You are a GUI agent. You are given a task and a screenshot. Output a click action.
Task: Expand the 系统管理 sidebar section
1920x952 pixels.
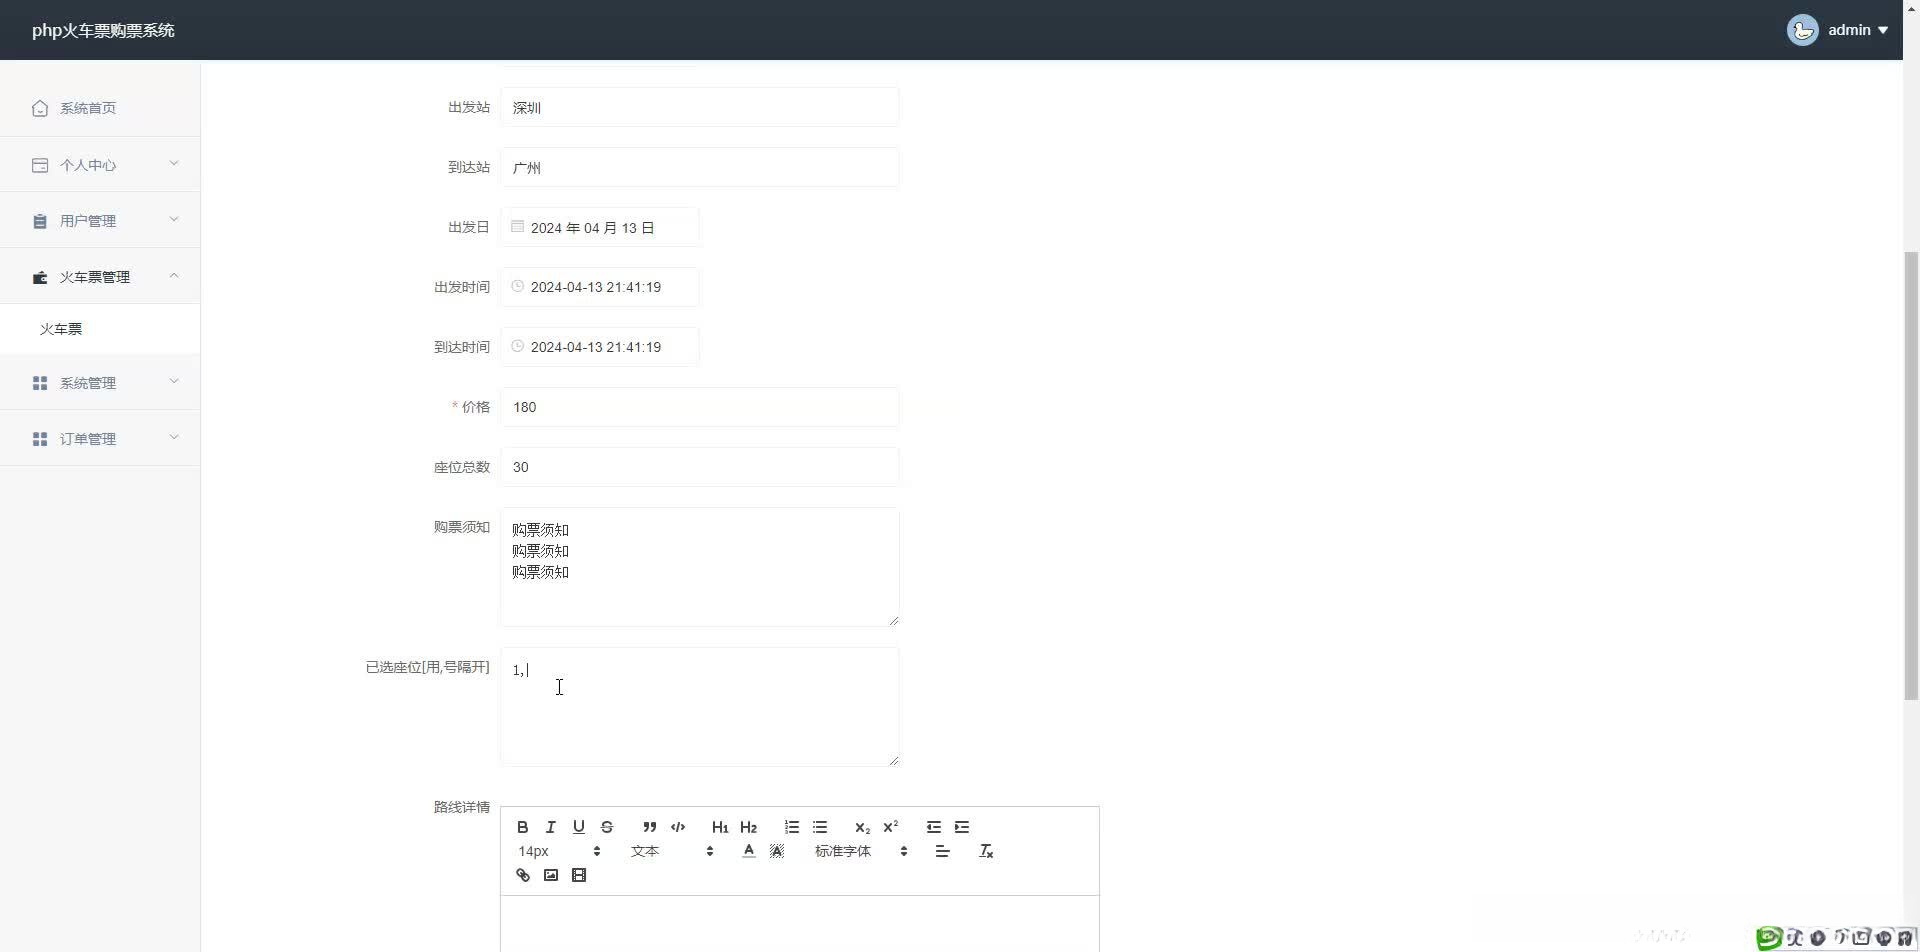[x=100, y=383]
